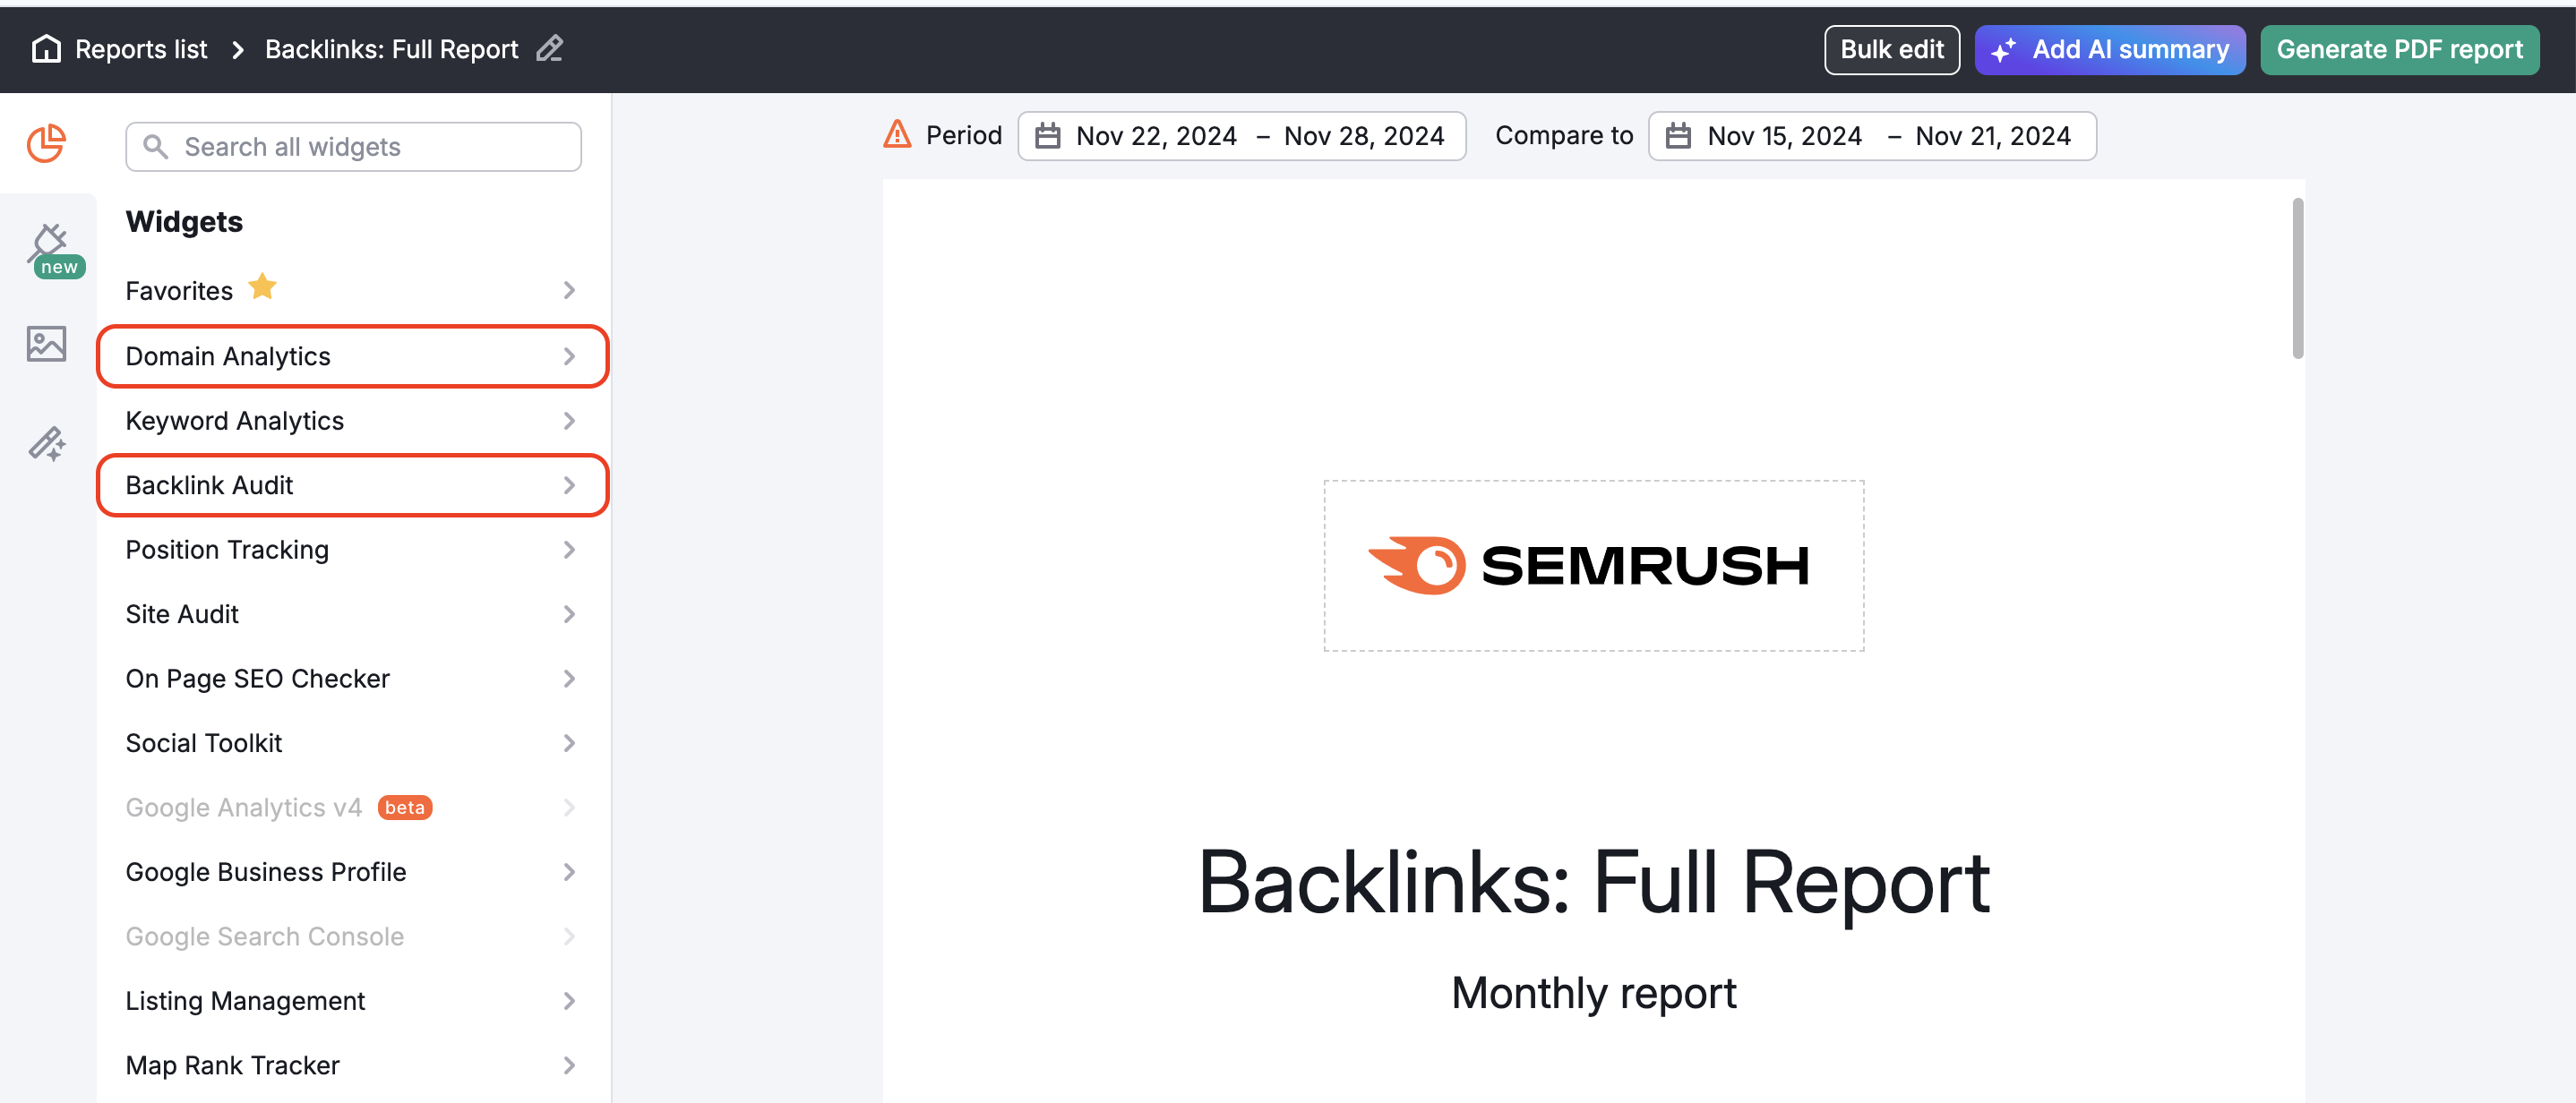Click the pencil icon to rename the report

point(550,49)
